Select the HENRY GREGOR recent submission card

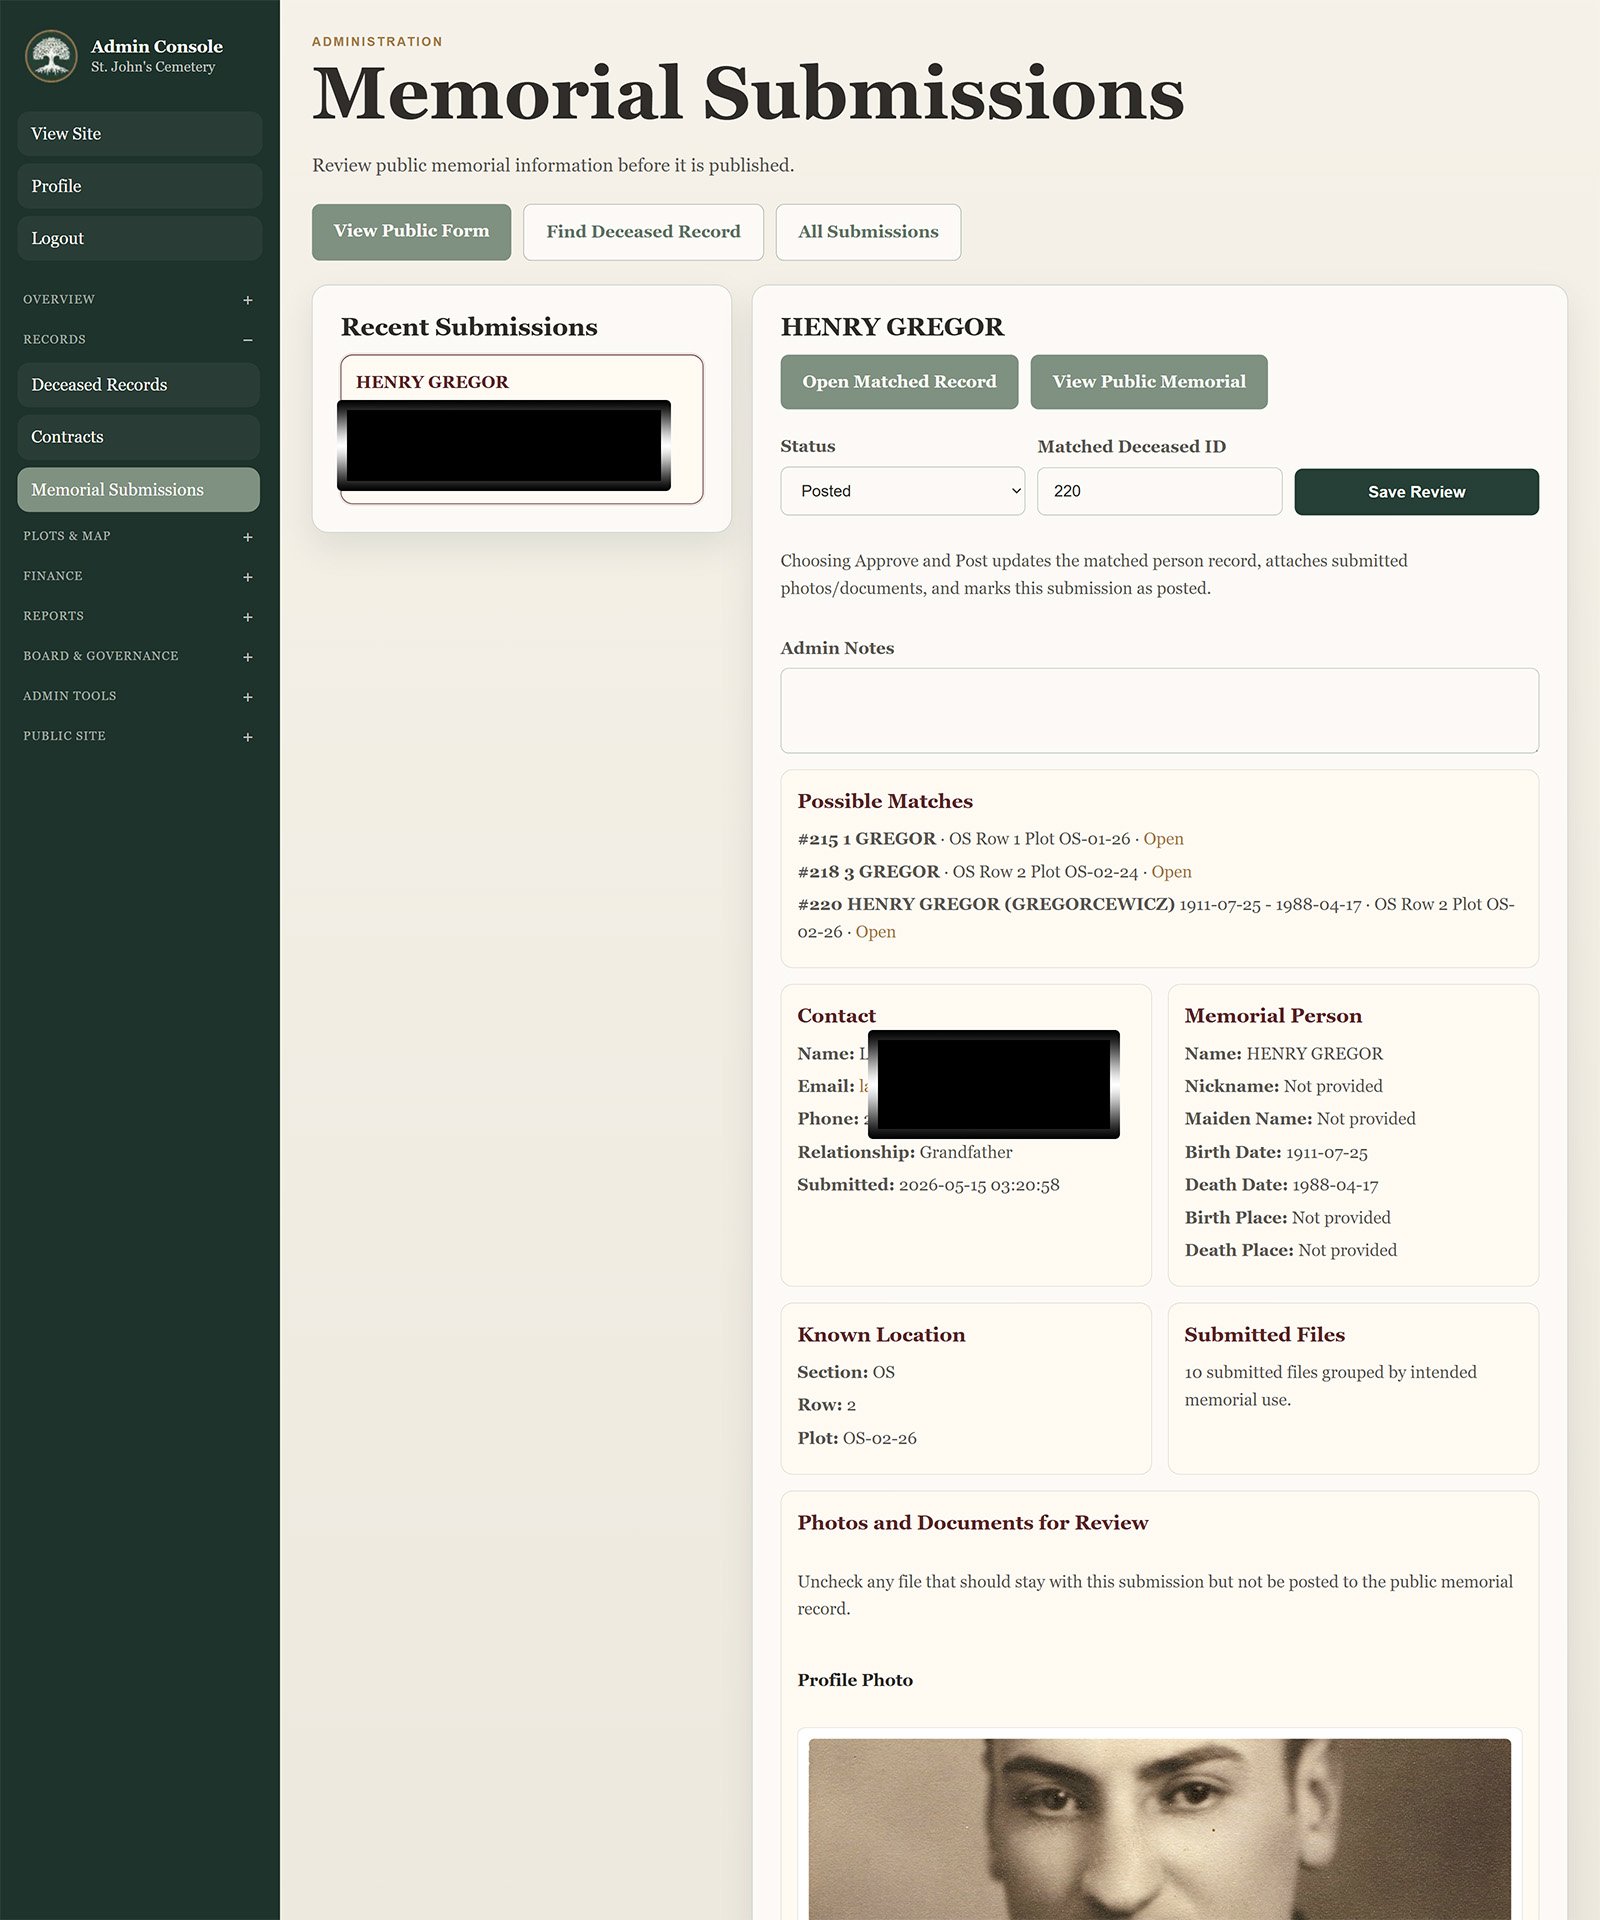click(521, 429)
